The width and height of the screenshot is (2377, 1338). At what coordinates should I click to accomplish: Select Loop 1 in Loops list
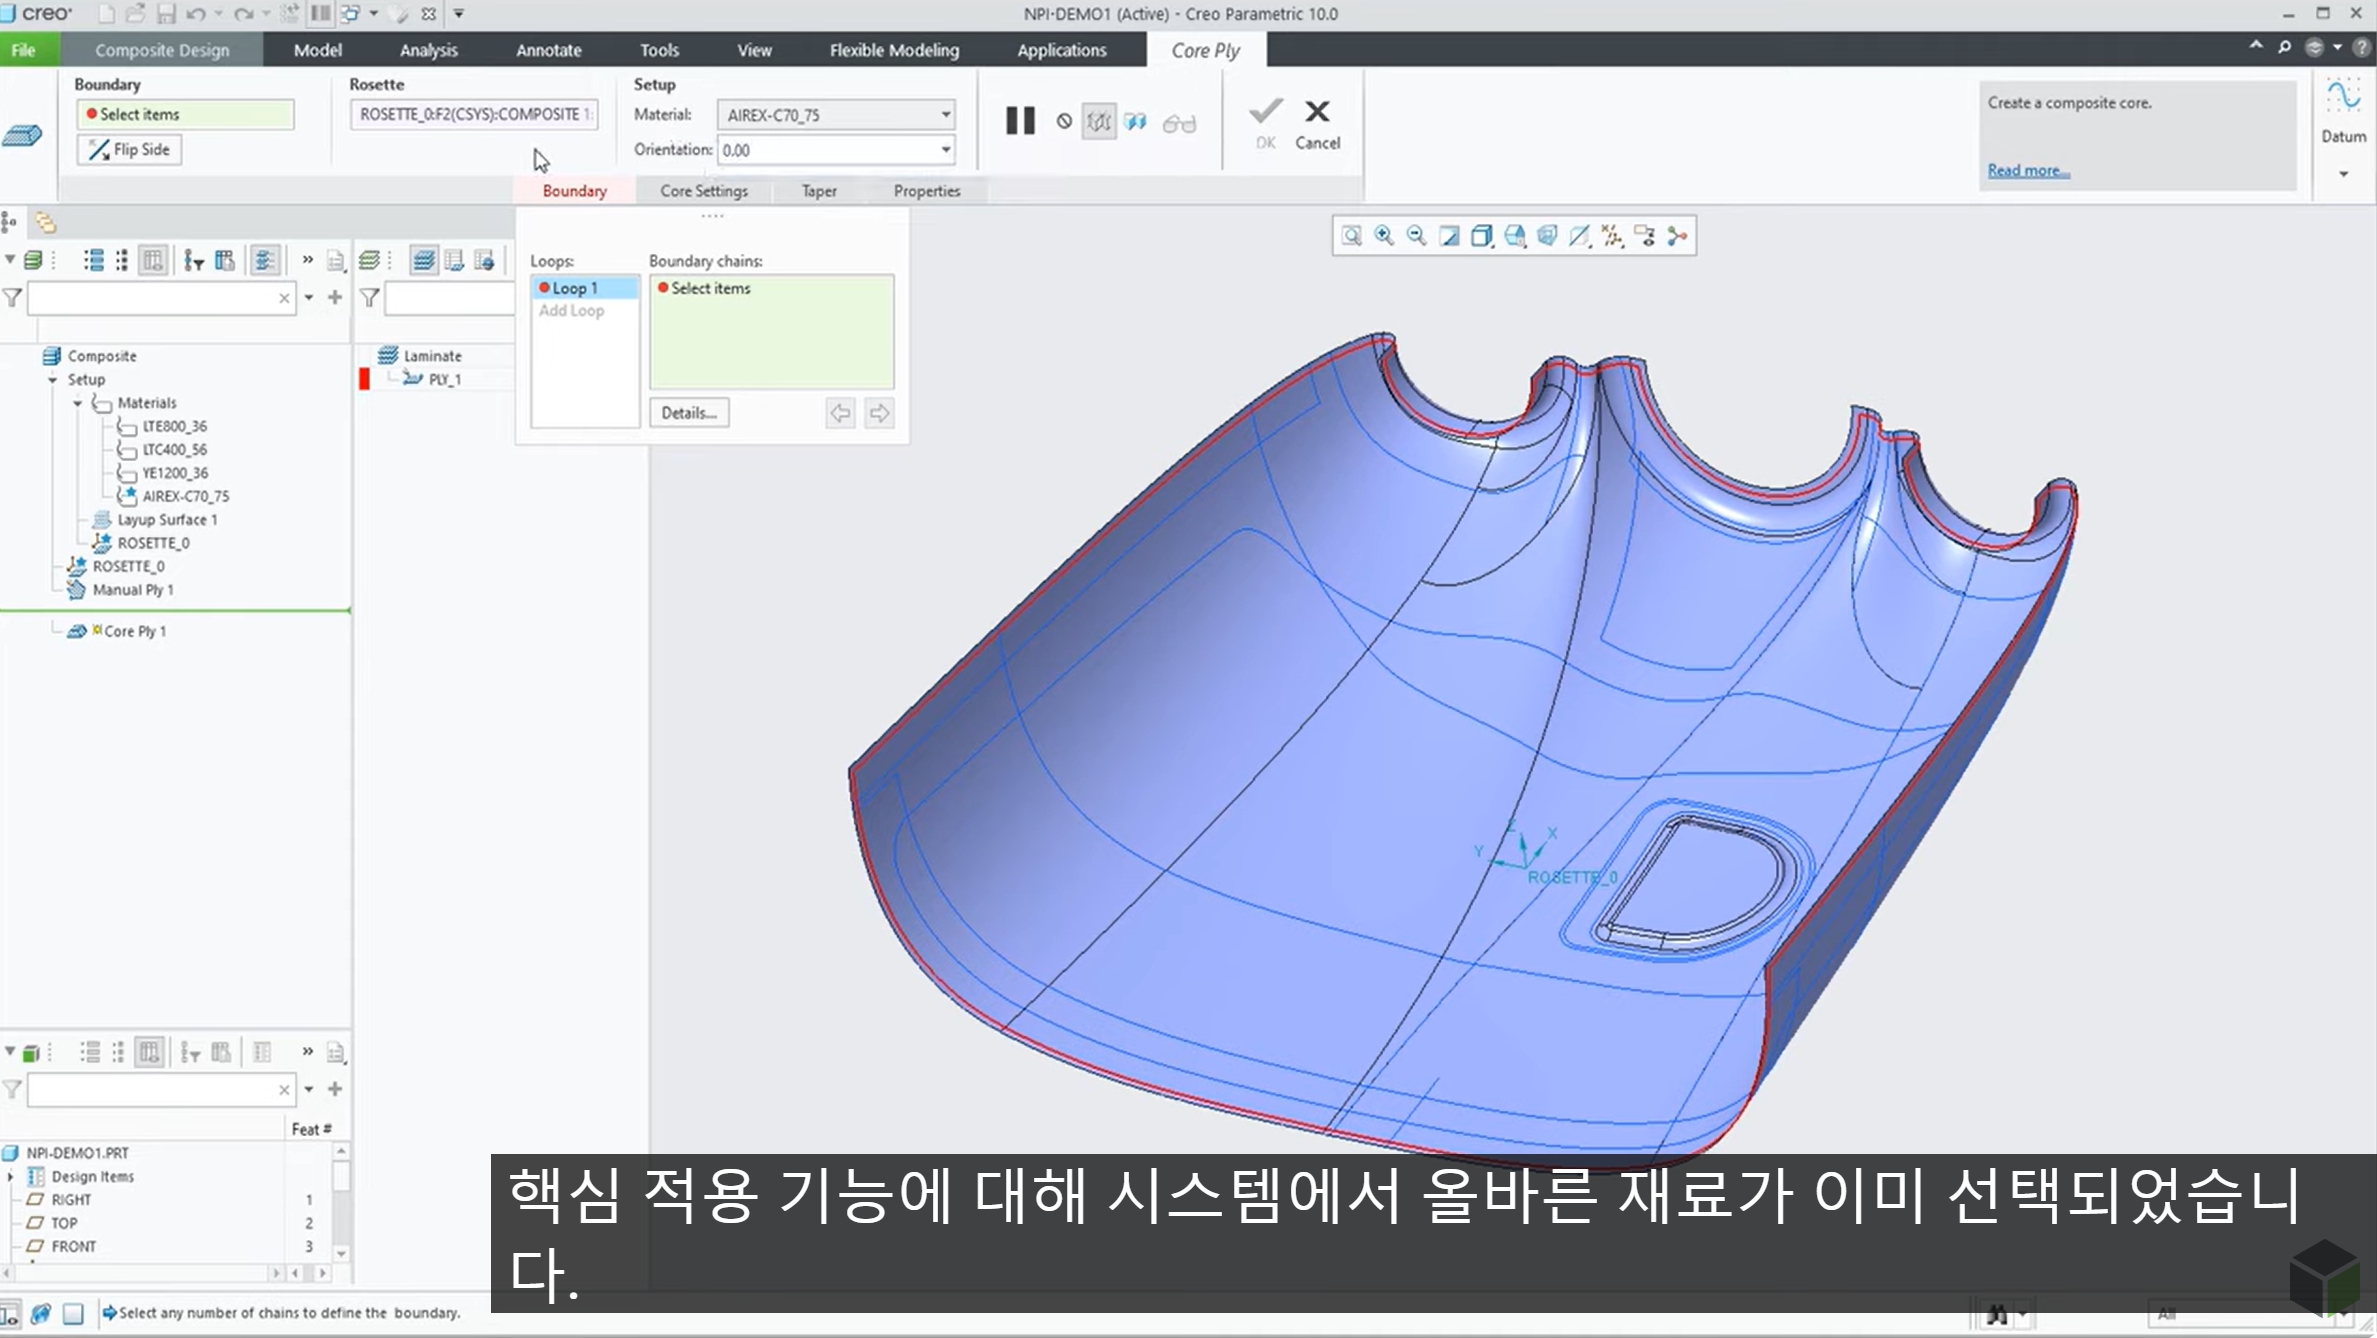[x=585, y=288]
